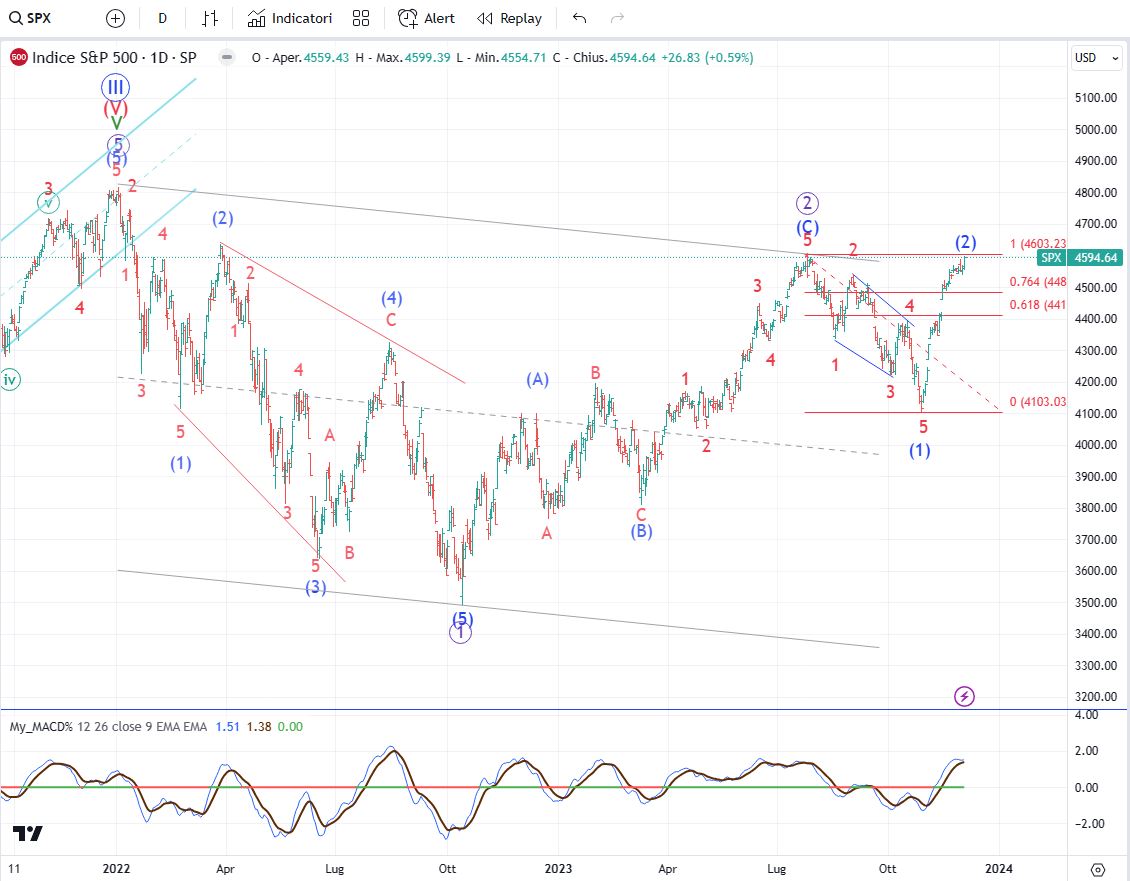Click the MACD signal value 1.38
The height and width of the screenshot is (881, 1130).
pos(259,727)
